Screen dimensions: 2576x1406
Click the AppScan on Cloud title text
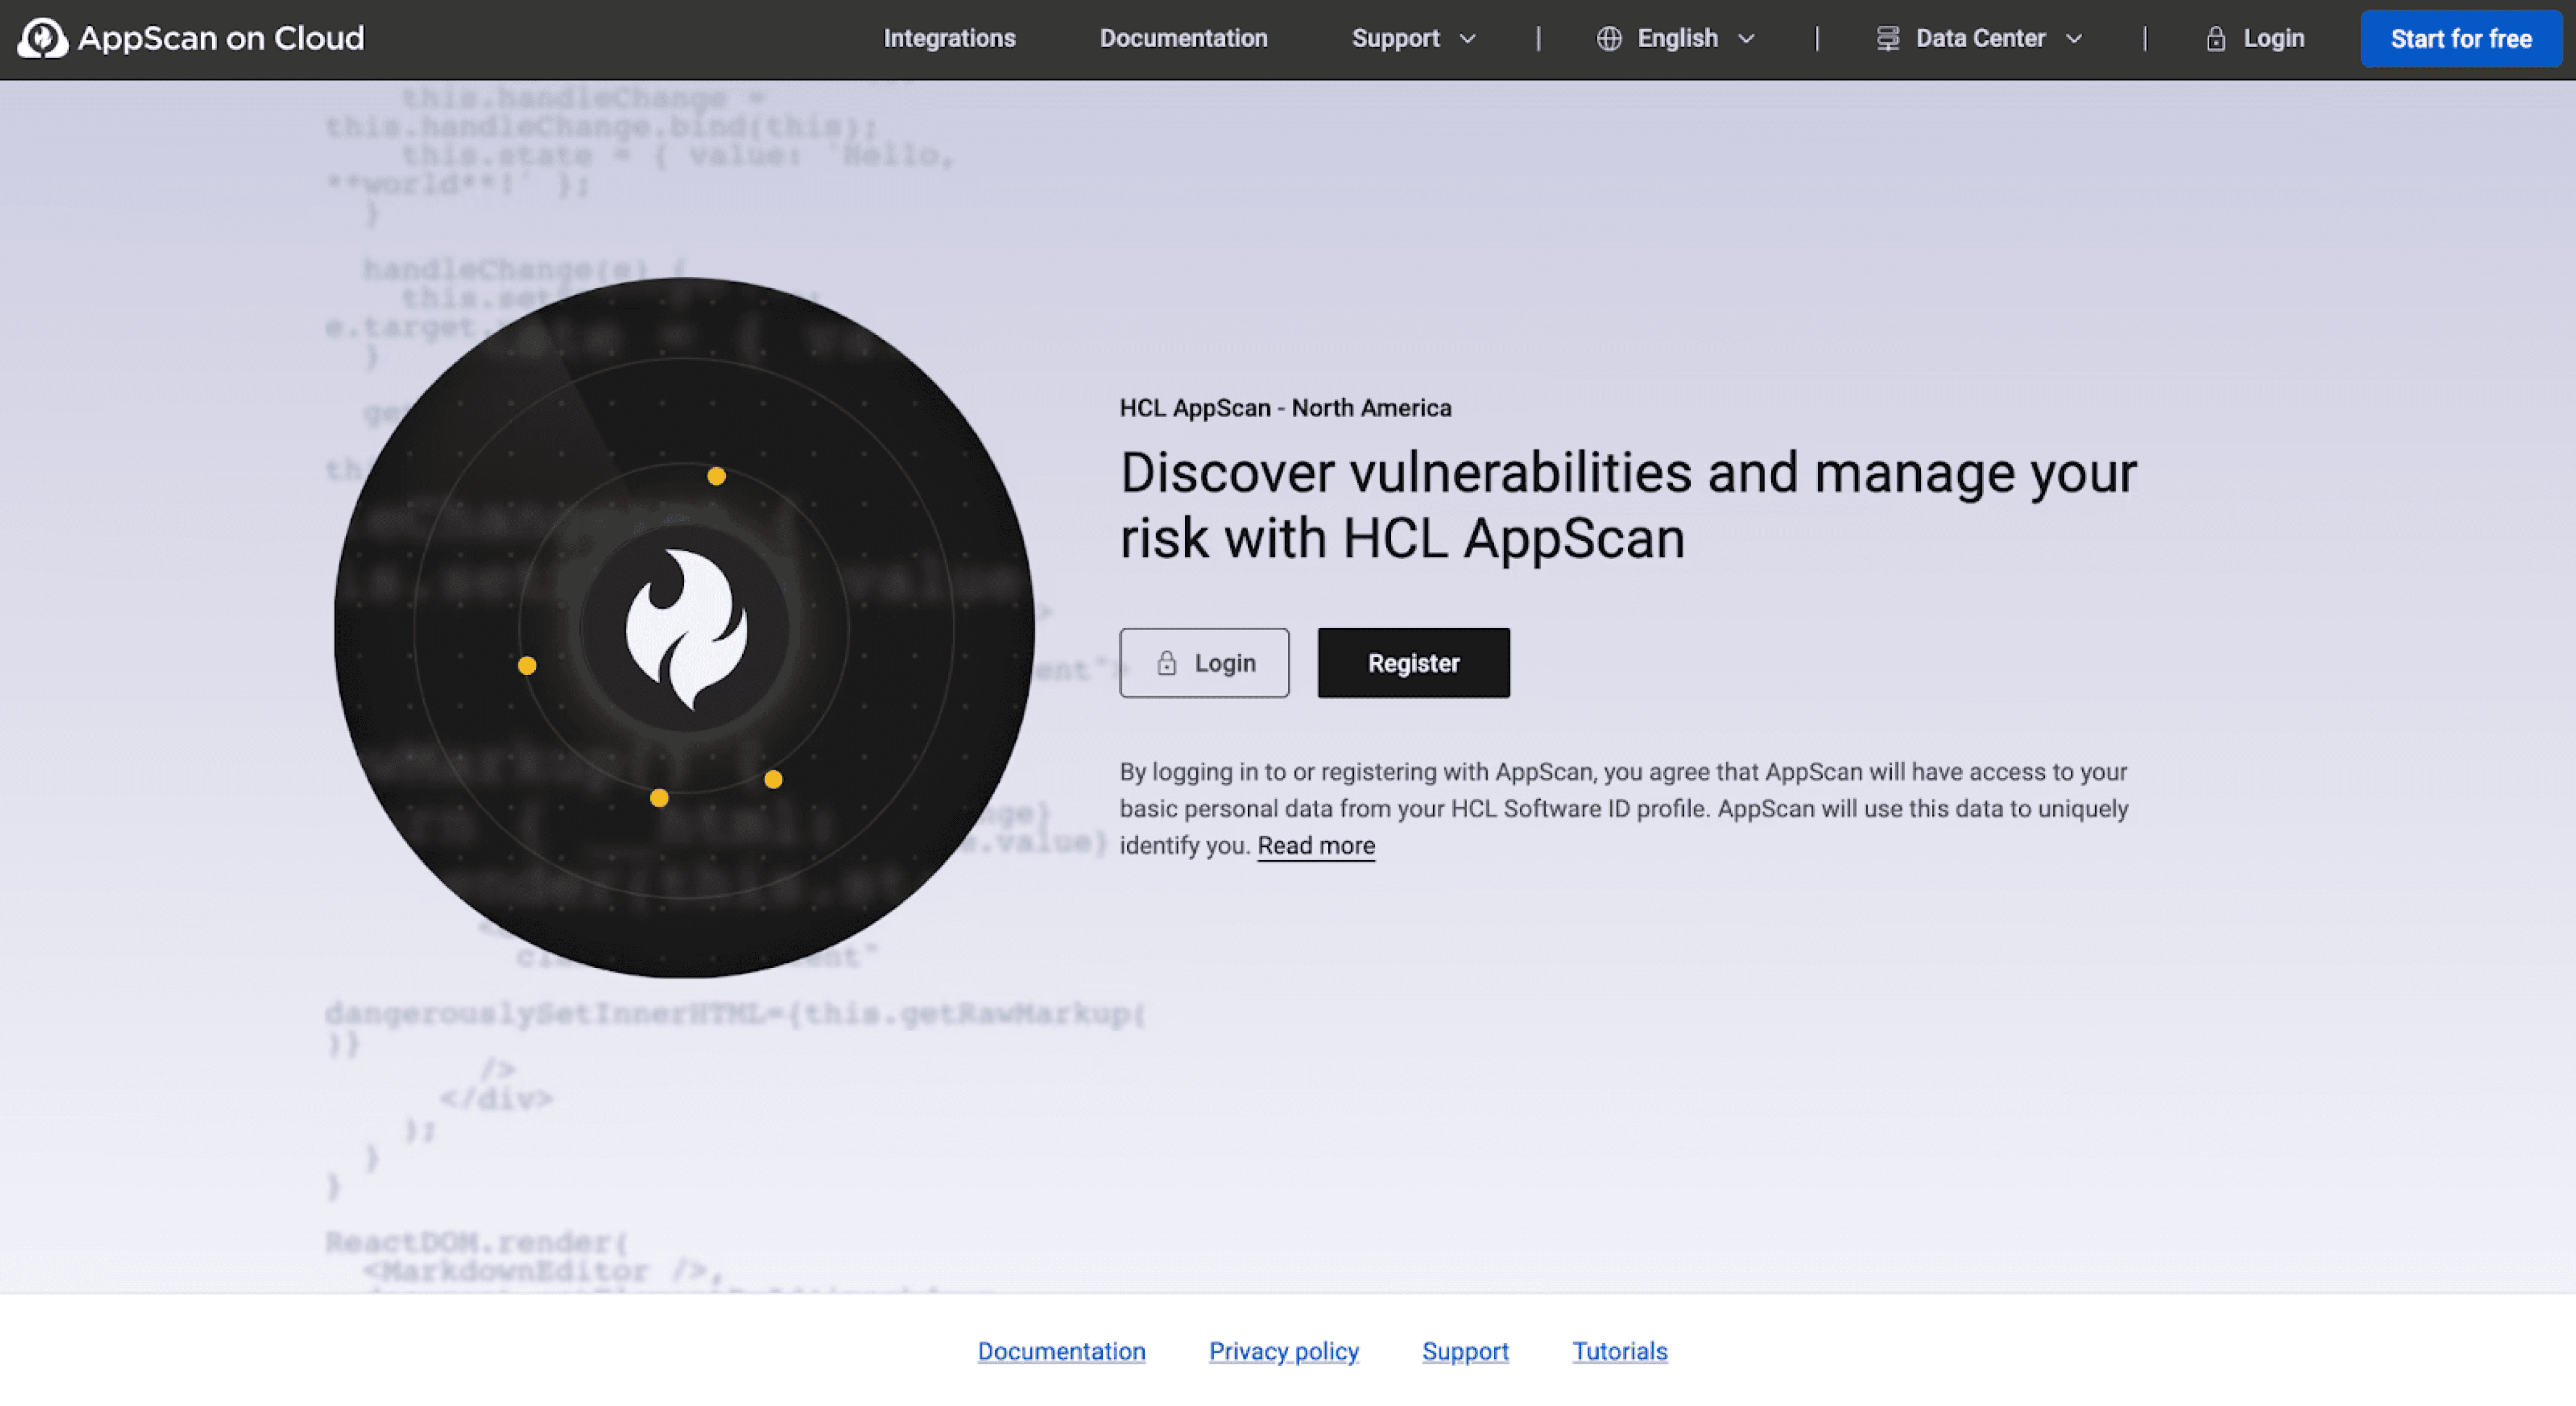point(221,39)
